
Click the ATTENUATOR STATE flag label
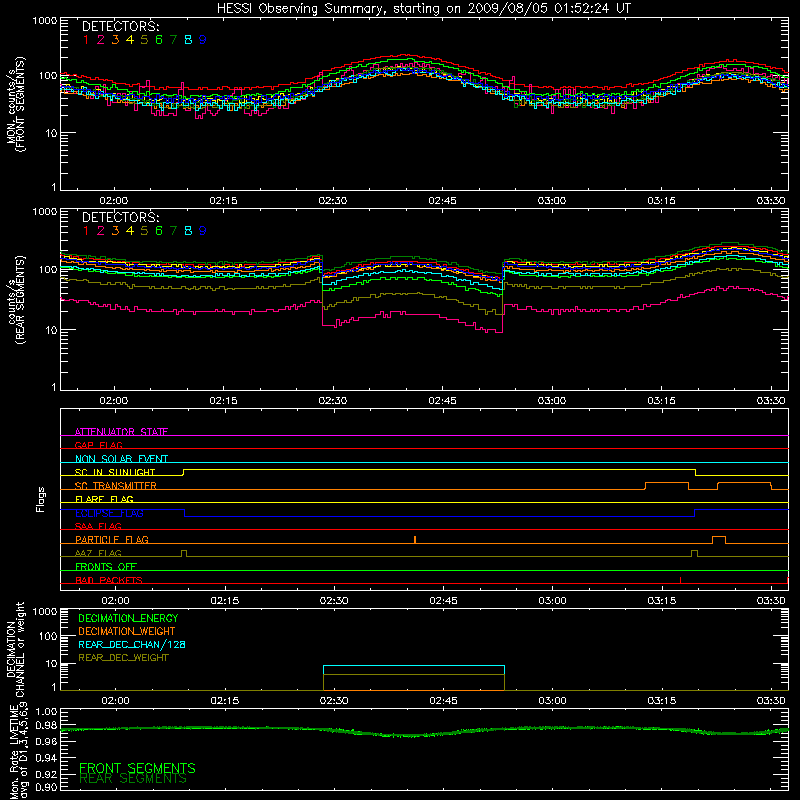coord(121,432)
